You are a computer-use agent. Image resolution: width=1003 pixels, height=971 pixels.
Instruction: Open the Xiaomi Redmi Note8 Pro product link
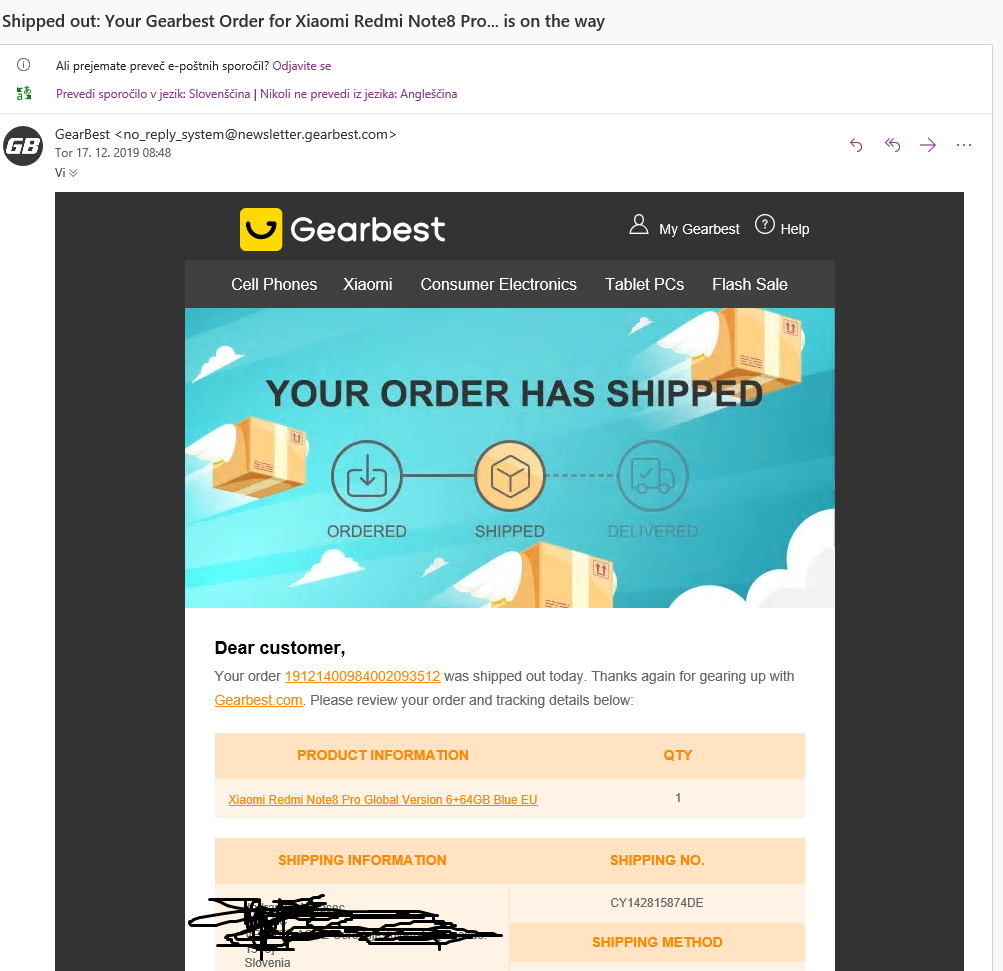point(383,800)
